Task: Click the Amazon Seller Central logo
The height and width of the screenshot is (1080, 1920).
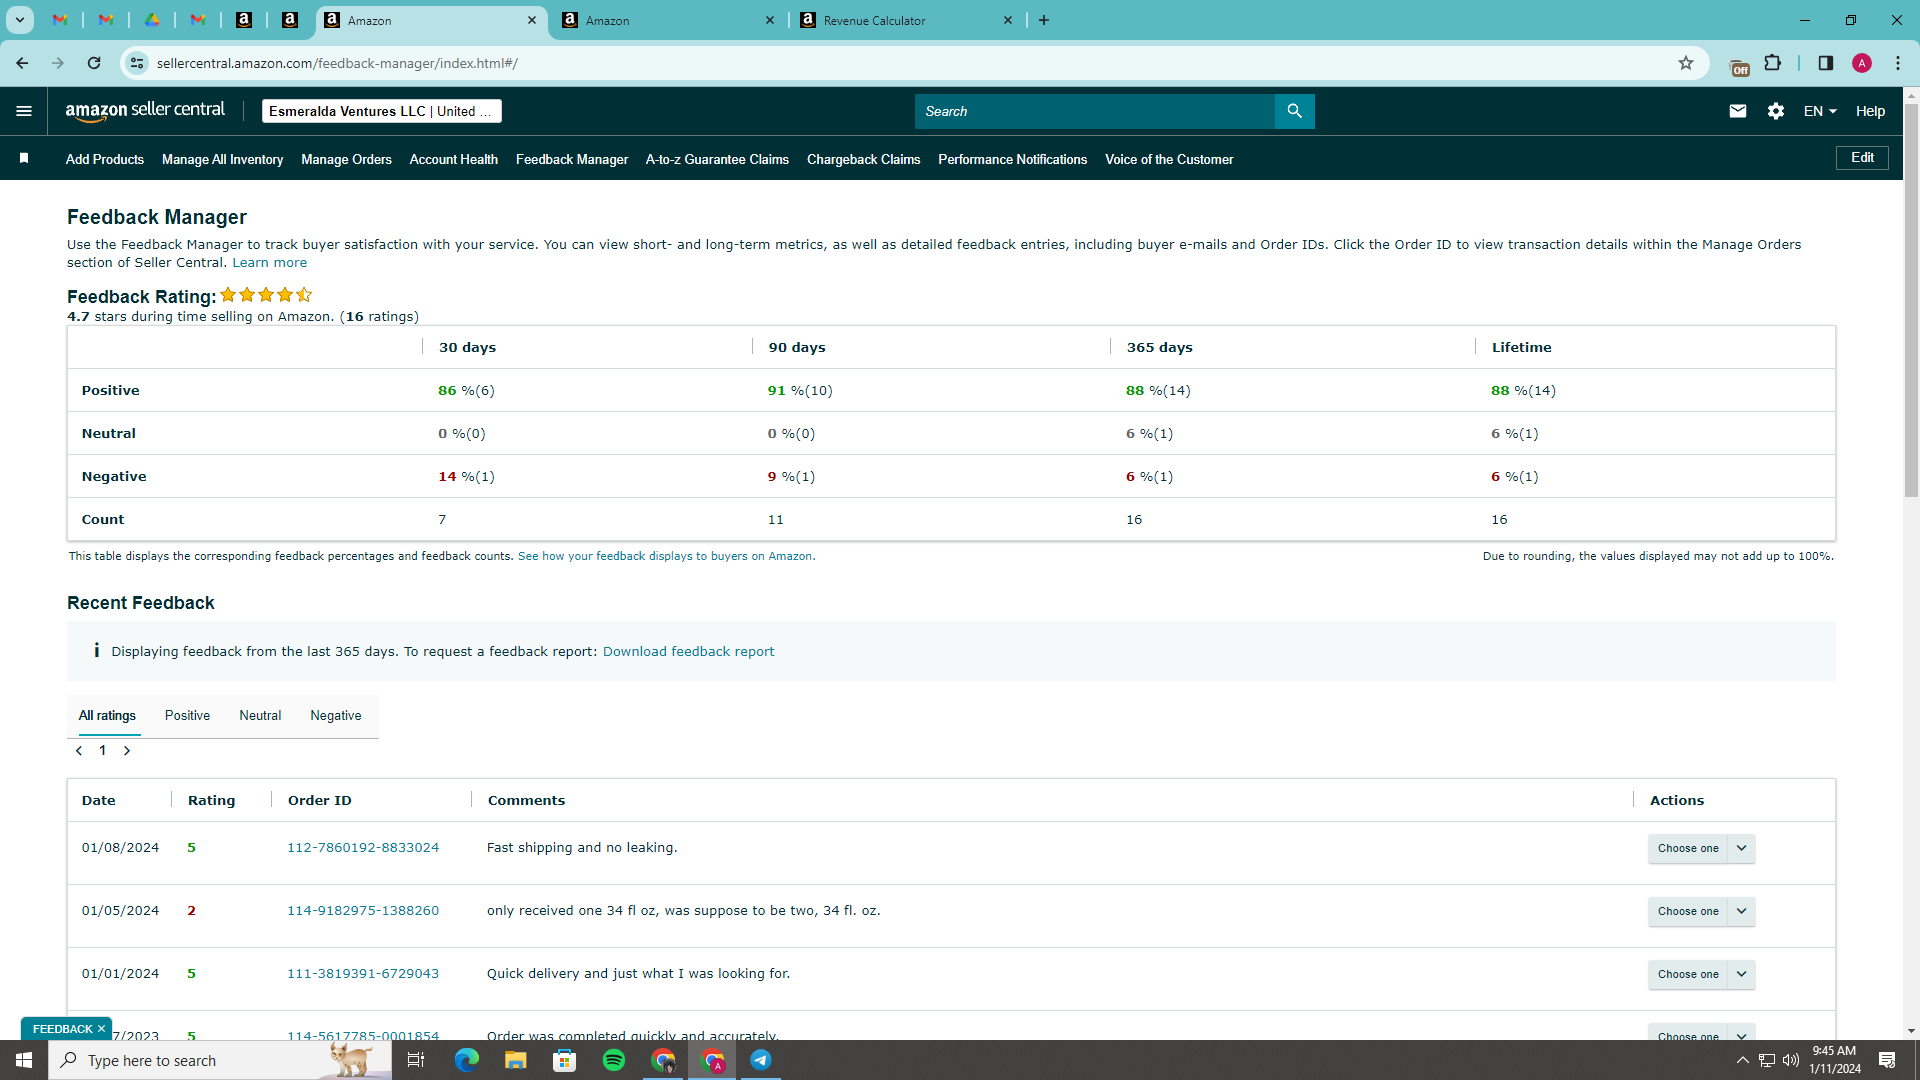Action: (145, 111)
